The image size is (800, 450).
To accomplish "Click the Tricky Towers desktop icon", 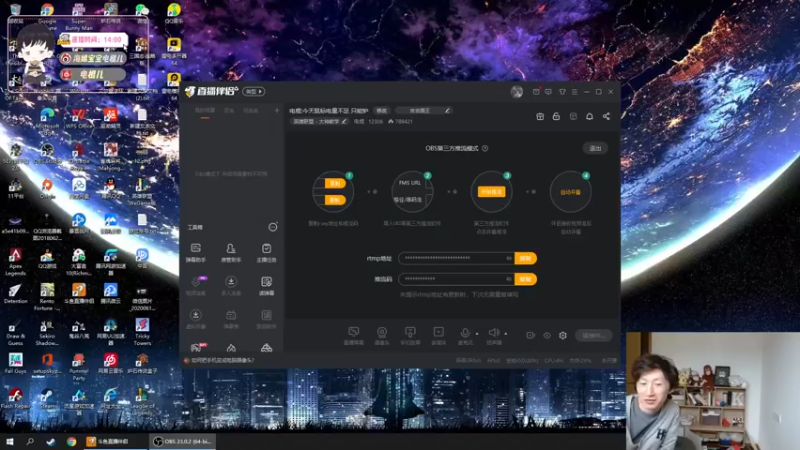I will [142, 332].
